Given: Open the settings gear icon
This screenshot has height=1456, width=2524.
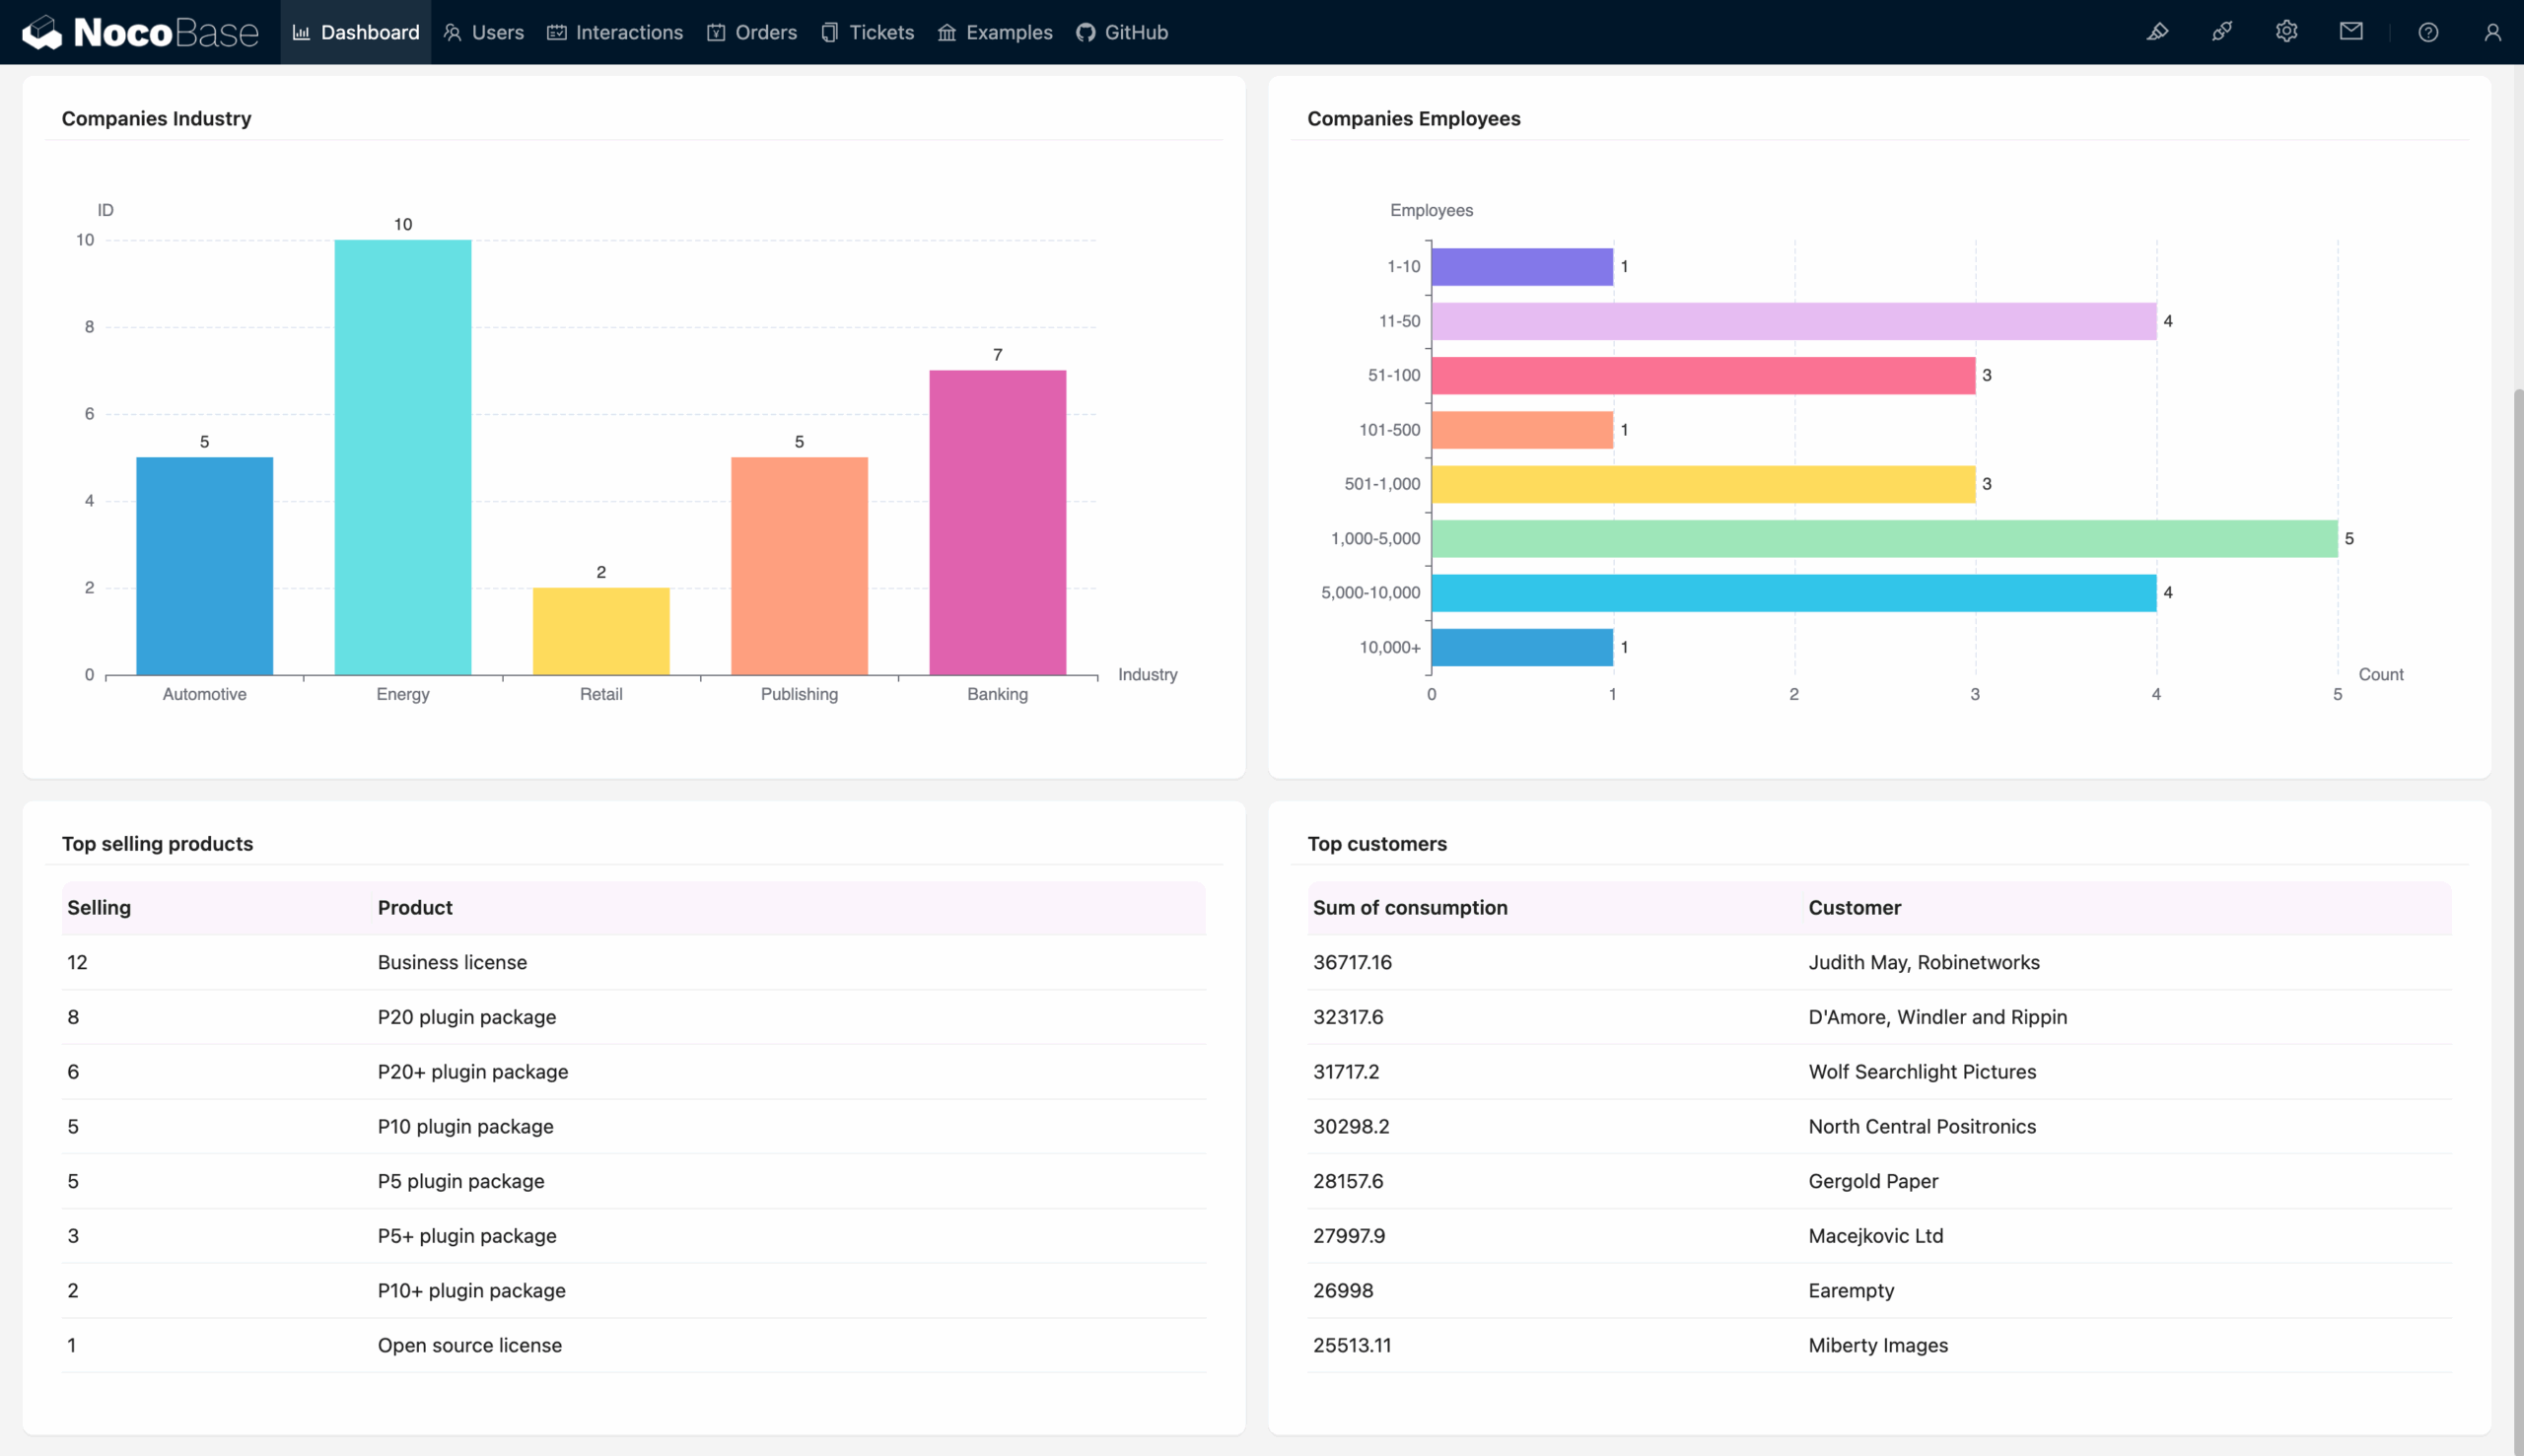Looking at the screenshot, I should coord(2287,32).
